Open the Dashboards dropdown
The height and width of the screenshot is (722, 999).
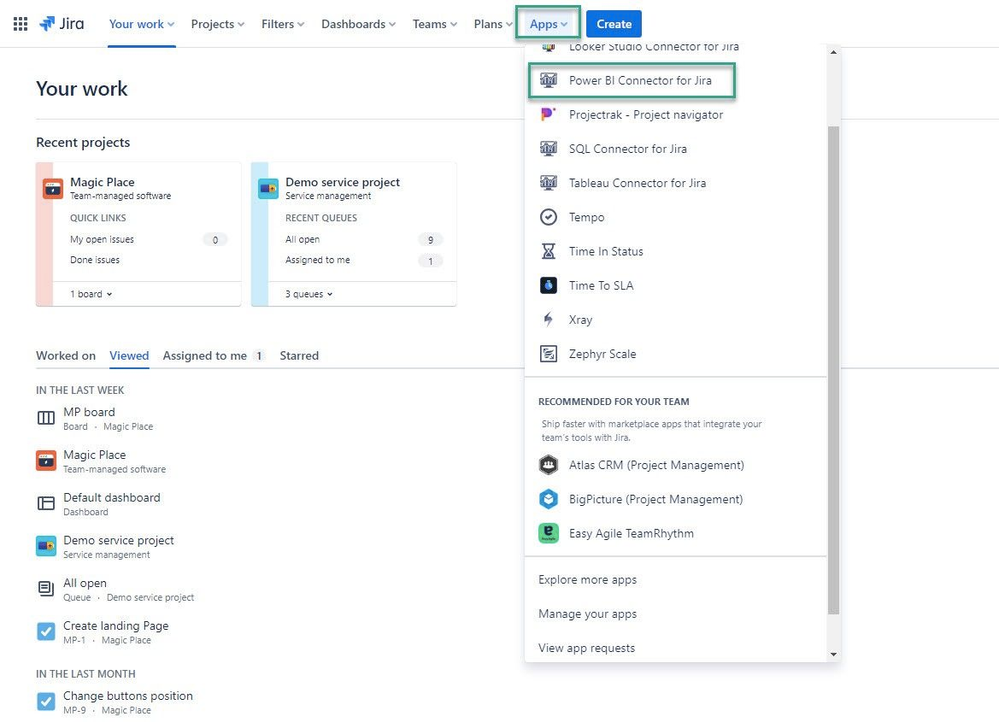point(358,24)
